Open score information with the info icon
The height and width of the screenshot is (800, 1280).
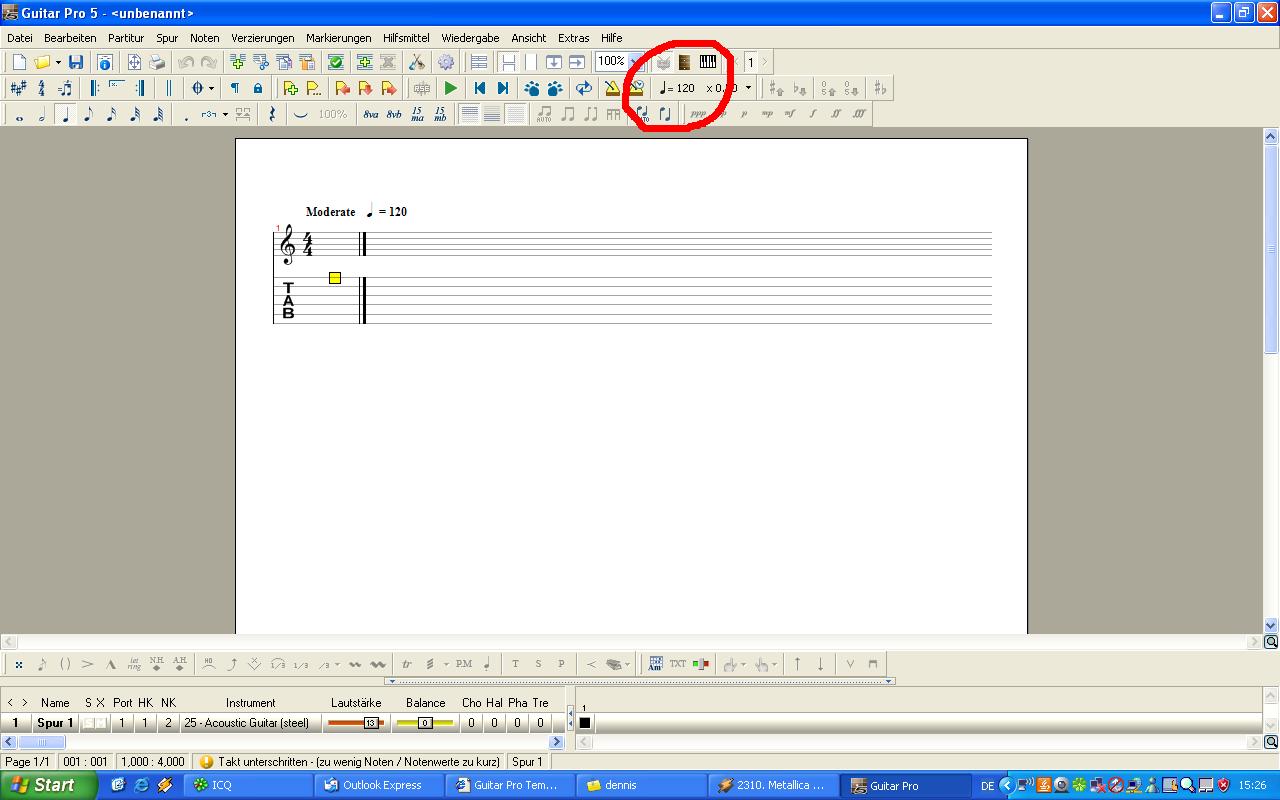(x=104, y=62)
